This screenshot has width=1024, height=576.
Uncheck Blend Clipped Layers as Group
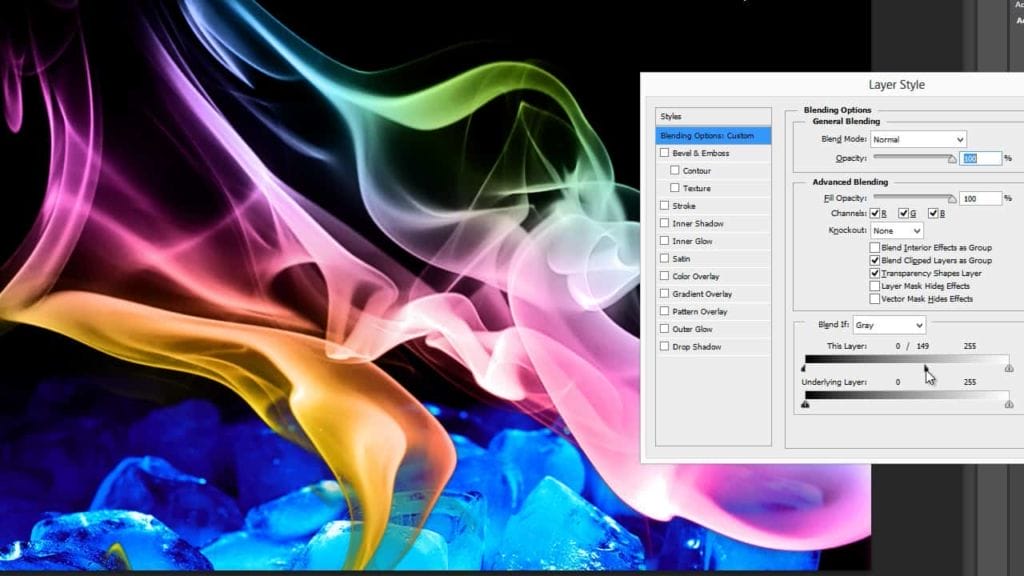tap(877, 260)
